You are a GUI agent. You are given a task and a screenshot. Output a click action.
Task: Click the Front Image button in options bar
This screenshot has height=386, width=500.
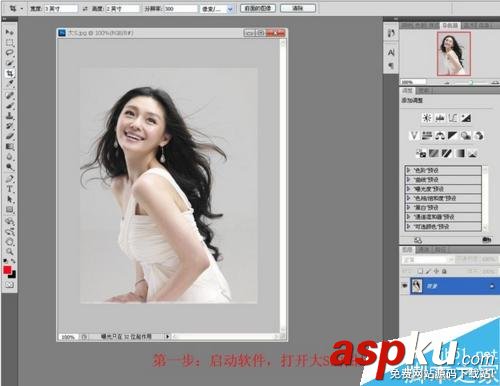coord(258,8)
